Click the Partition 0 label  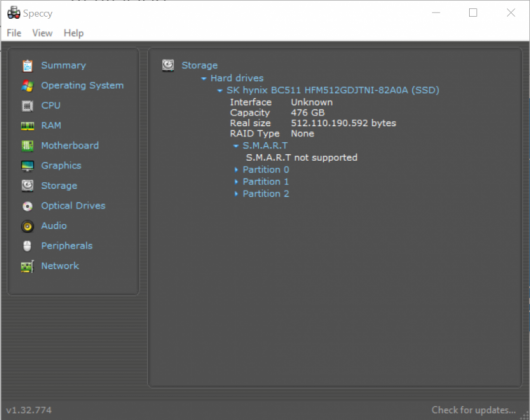click(266, 170)
